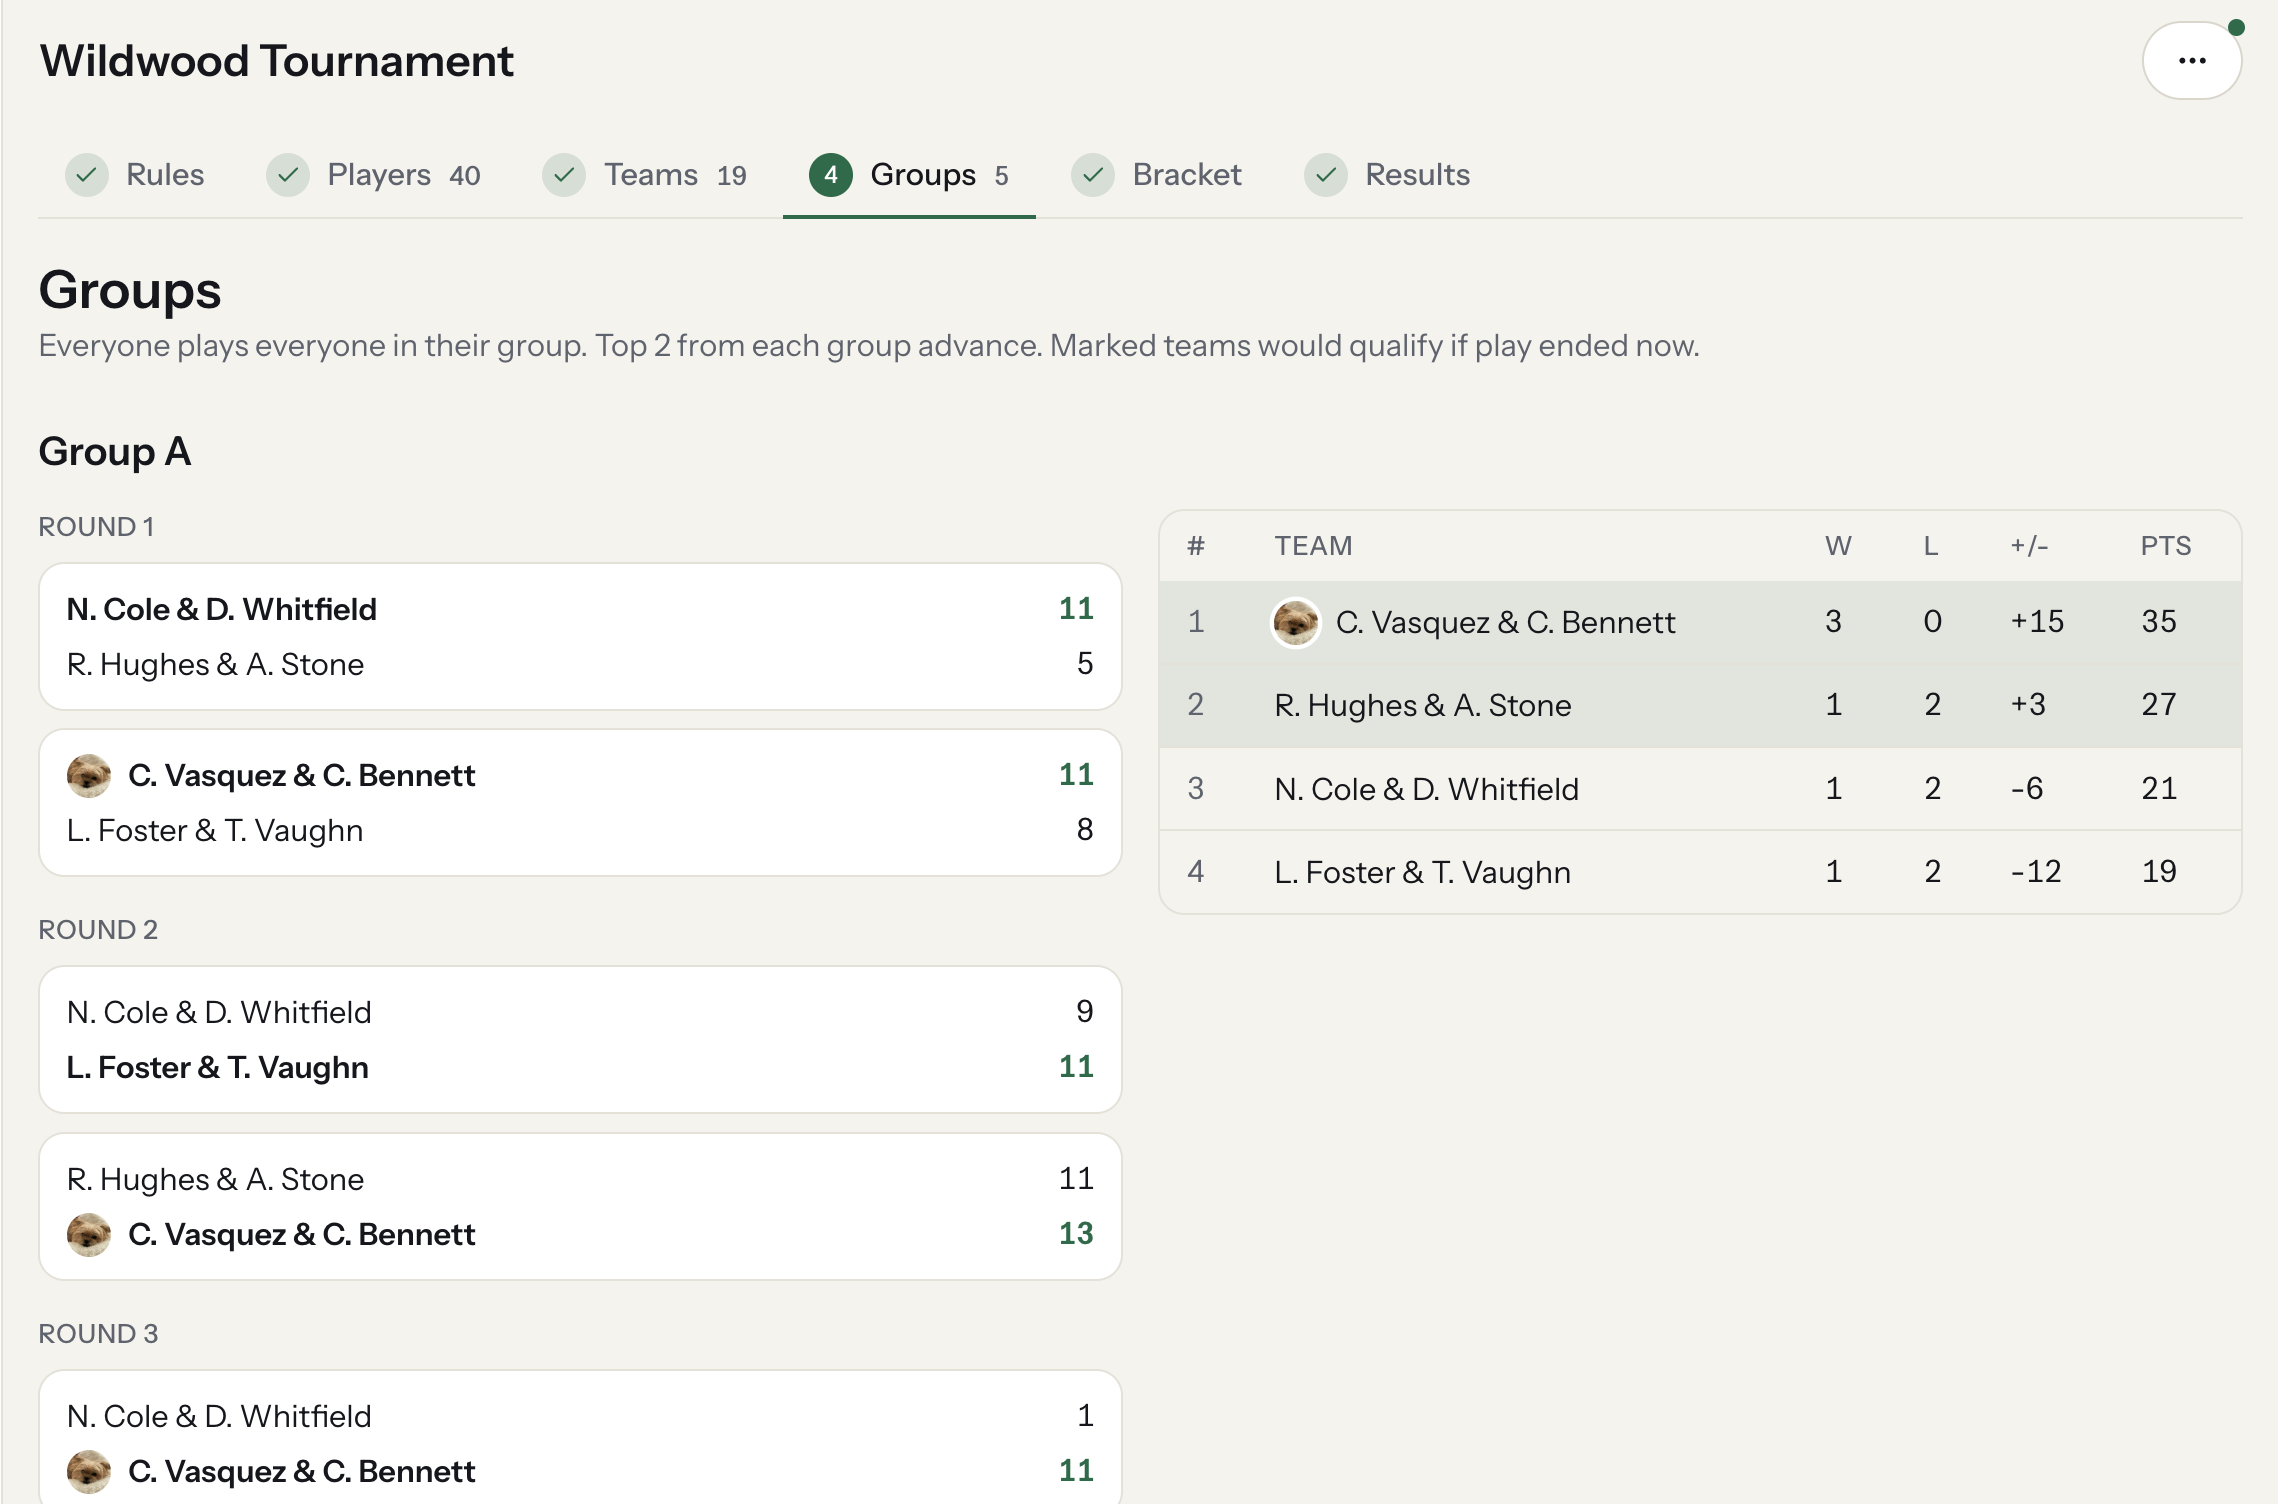Open Round 1 match Vasquez & Bennett vs Foster & Vaughn

580,803
